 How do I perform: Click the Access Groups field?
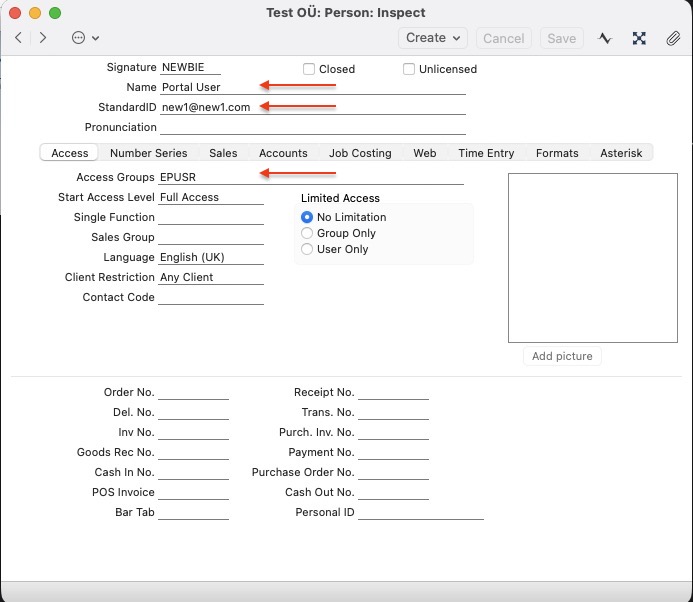click(x=310, y=177)
